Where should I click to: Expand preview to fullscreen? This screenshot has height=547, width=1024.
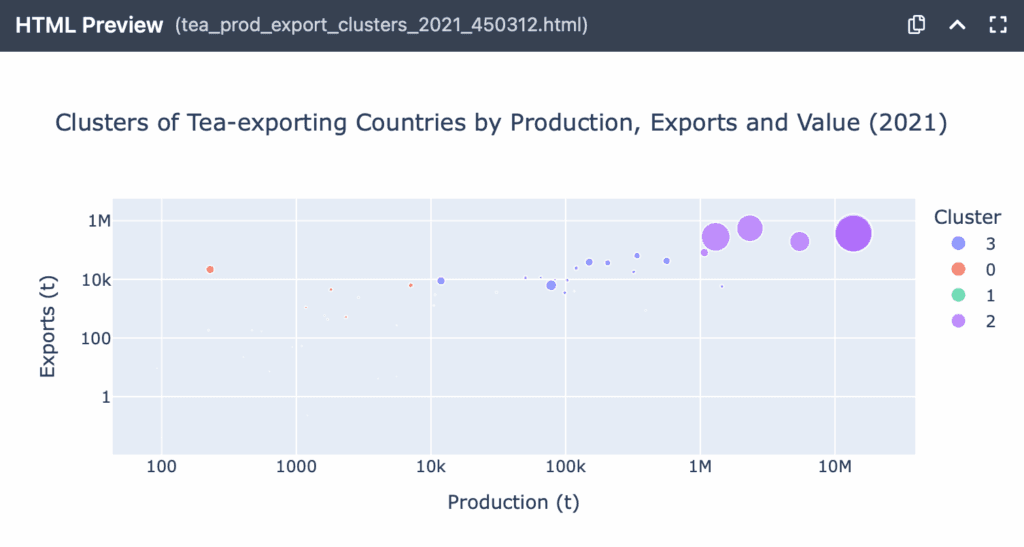(x=996, y=25)
